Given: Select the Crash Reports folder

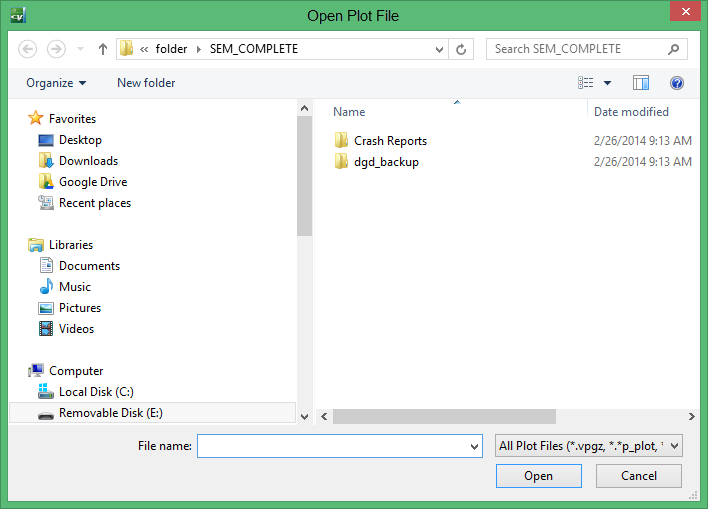Looking at the screenshot, I should [390, 141].
